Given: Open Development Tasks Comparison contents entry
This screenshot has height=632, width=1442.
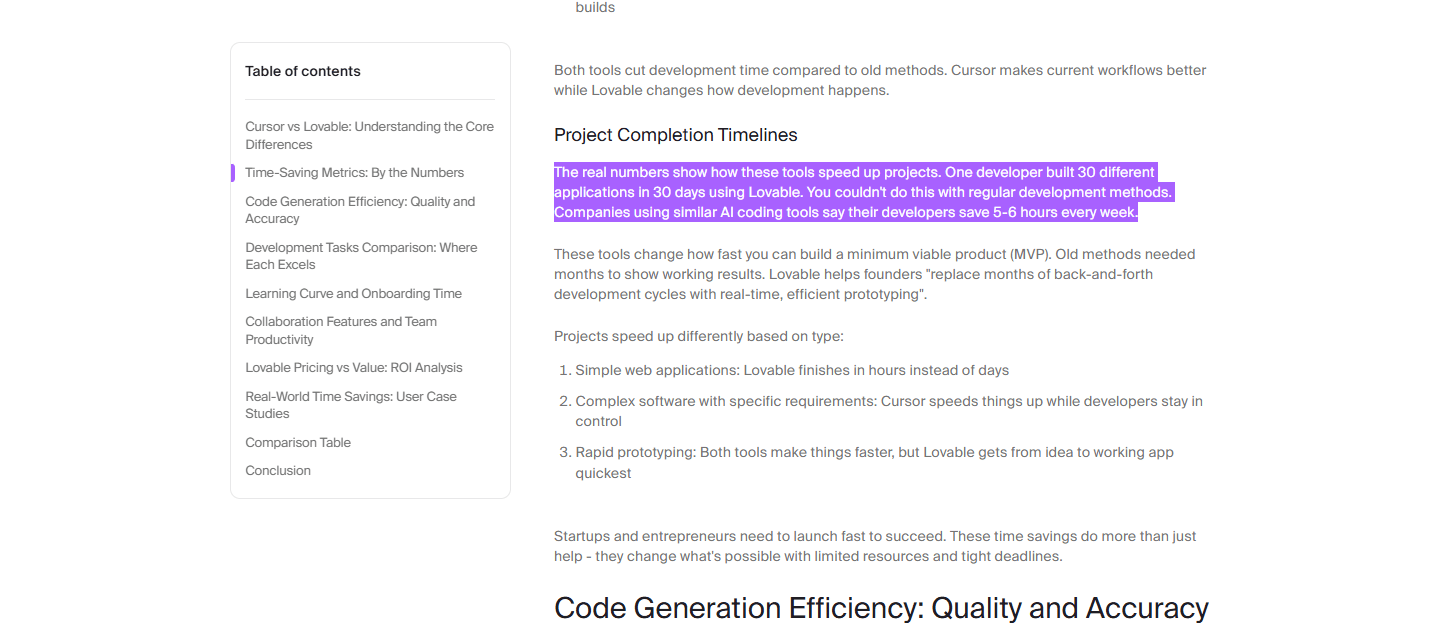Looking at the screenshot, I should (361, 256).
